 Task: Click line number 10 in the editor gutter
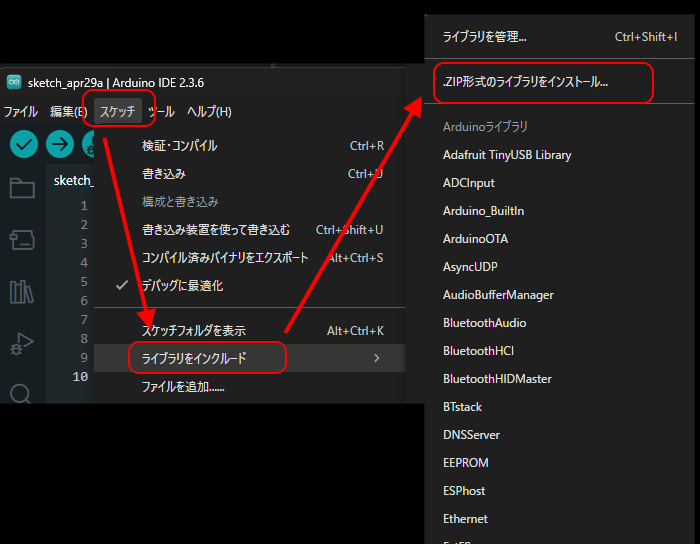(80, 377)
